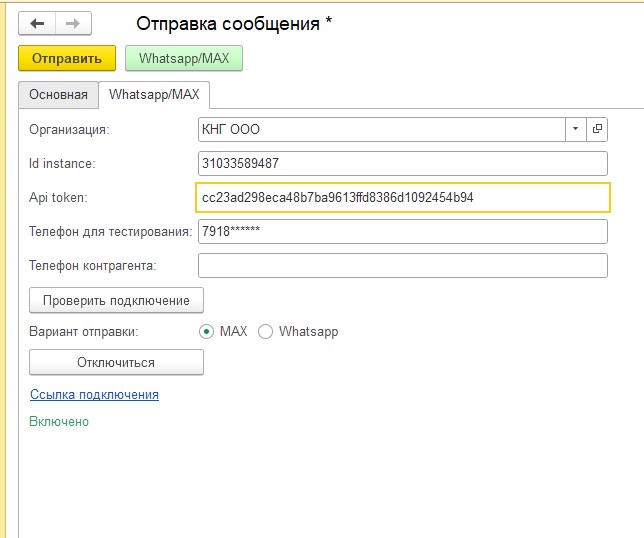Select the MAX sending option
Image resolution: width=644 pixels, height=538 pixels.
click(x=207, y=332)
